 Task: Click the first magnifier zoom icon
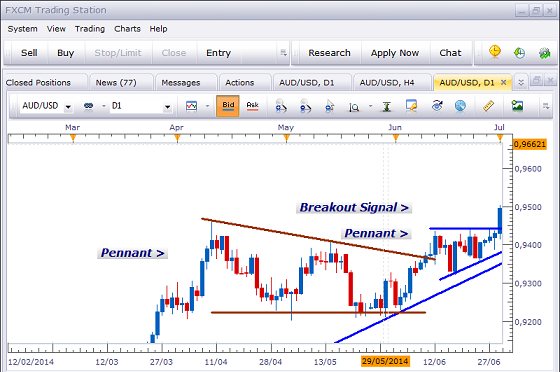[281, 106]
